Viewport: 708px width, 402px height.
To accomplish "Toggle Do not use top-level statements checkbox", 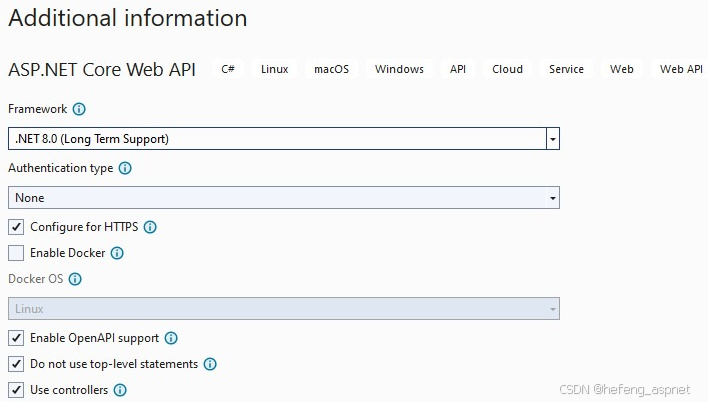I will pyautogui.click(x=16, y=364).
